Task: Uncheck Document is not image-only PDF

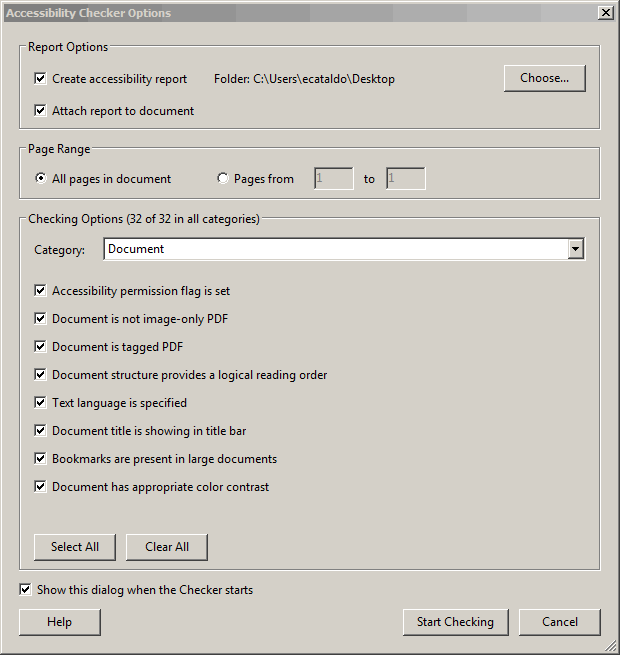Action: [41, 319]
